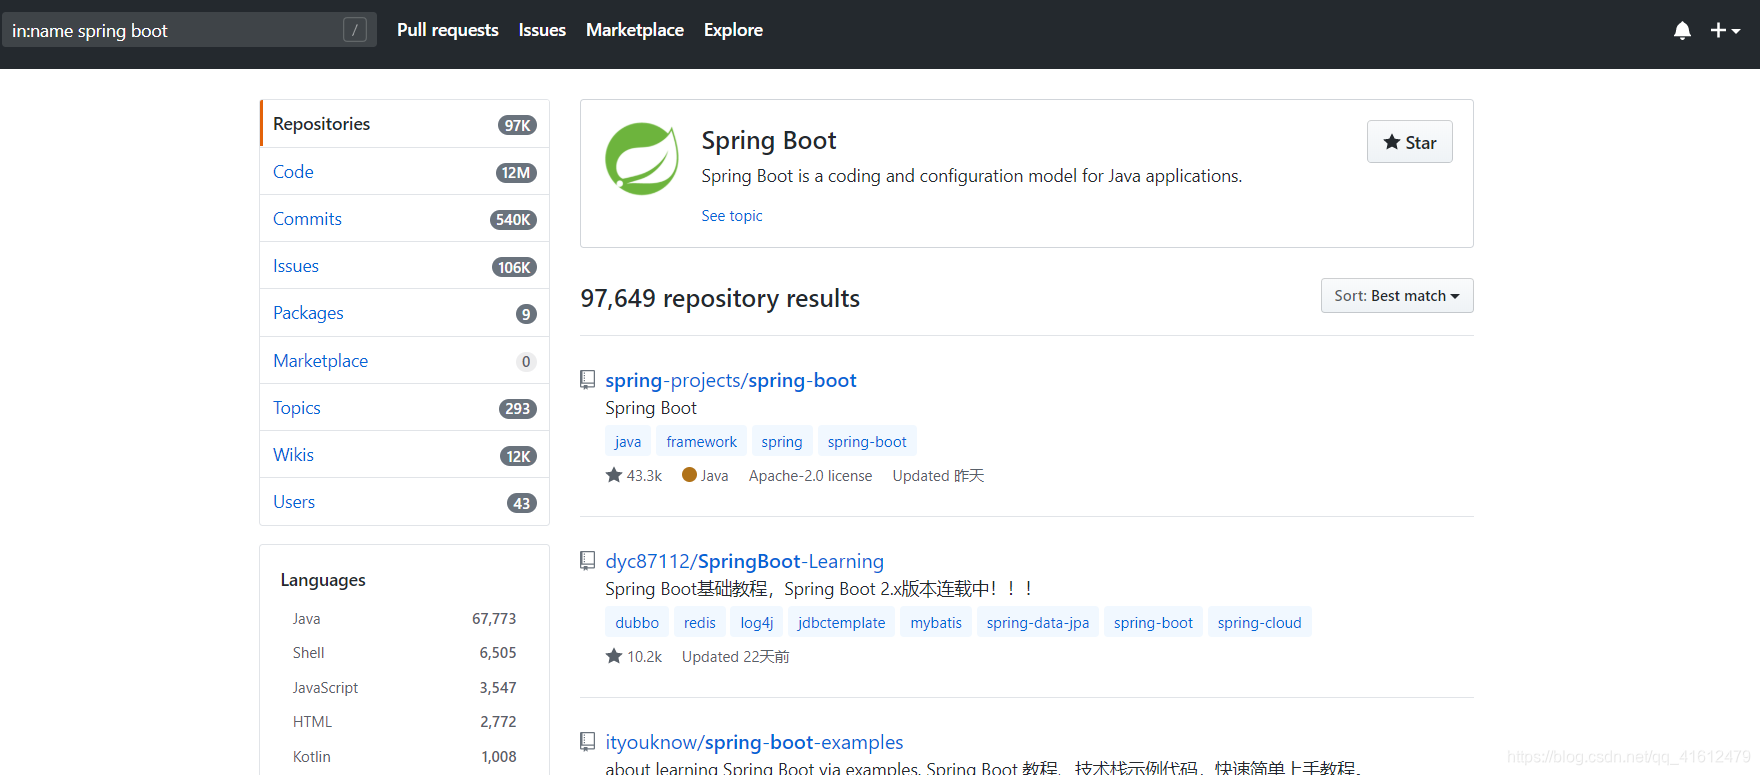This screenshot has width=1760, height=775.
Task: Filter results by Kotlin language
Action: pos(404,757)
